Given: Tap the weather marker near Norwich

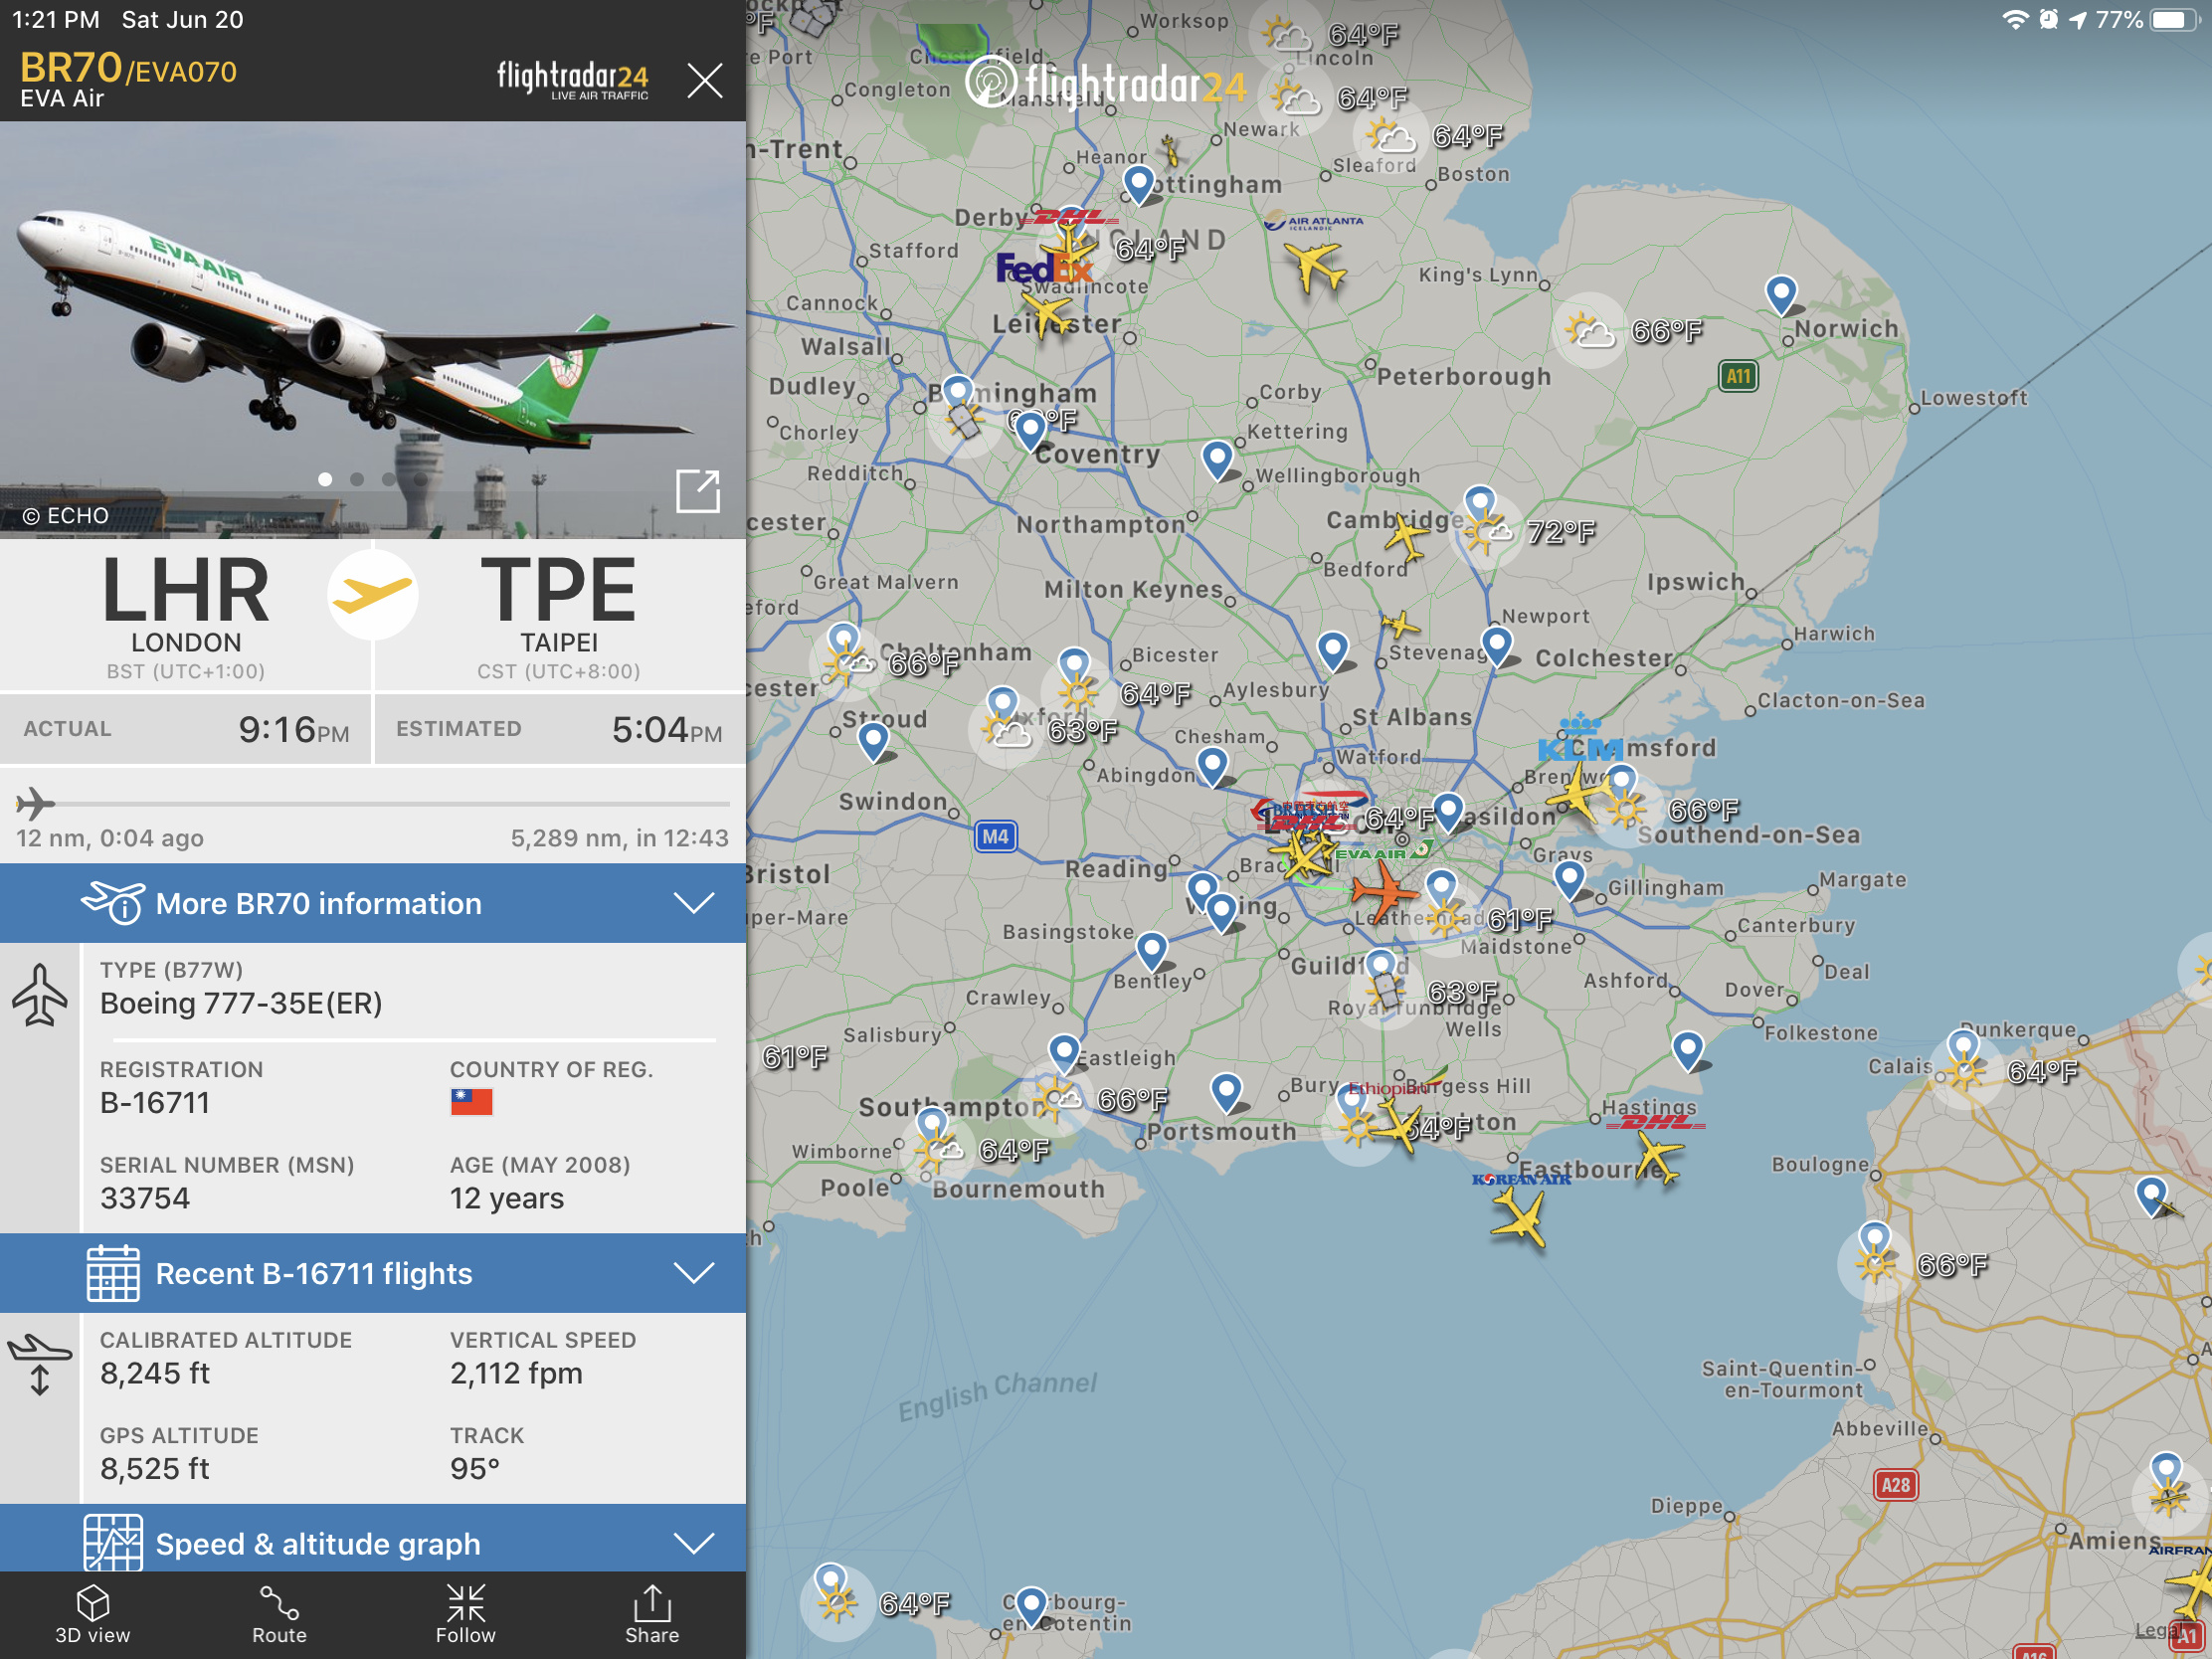Looking at the screenshot, I should [x=1589, y=330].
